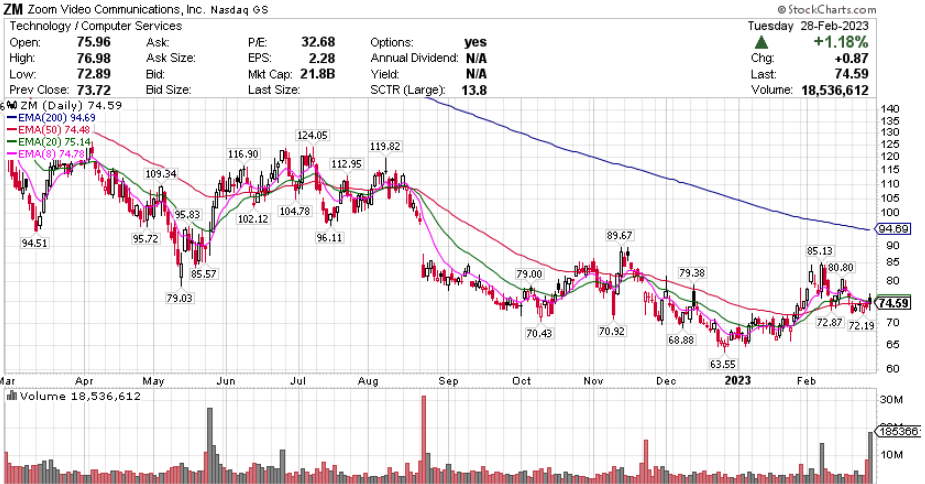Click the Nasdaq GS exchange label
Screen dimensions: 925x484
240,10
